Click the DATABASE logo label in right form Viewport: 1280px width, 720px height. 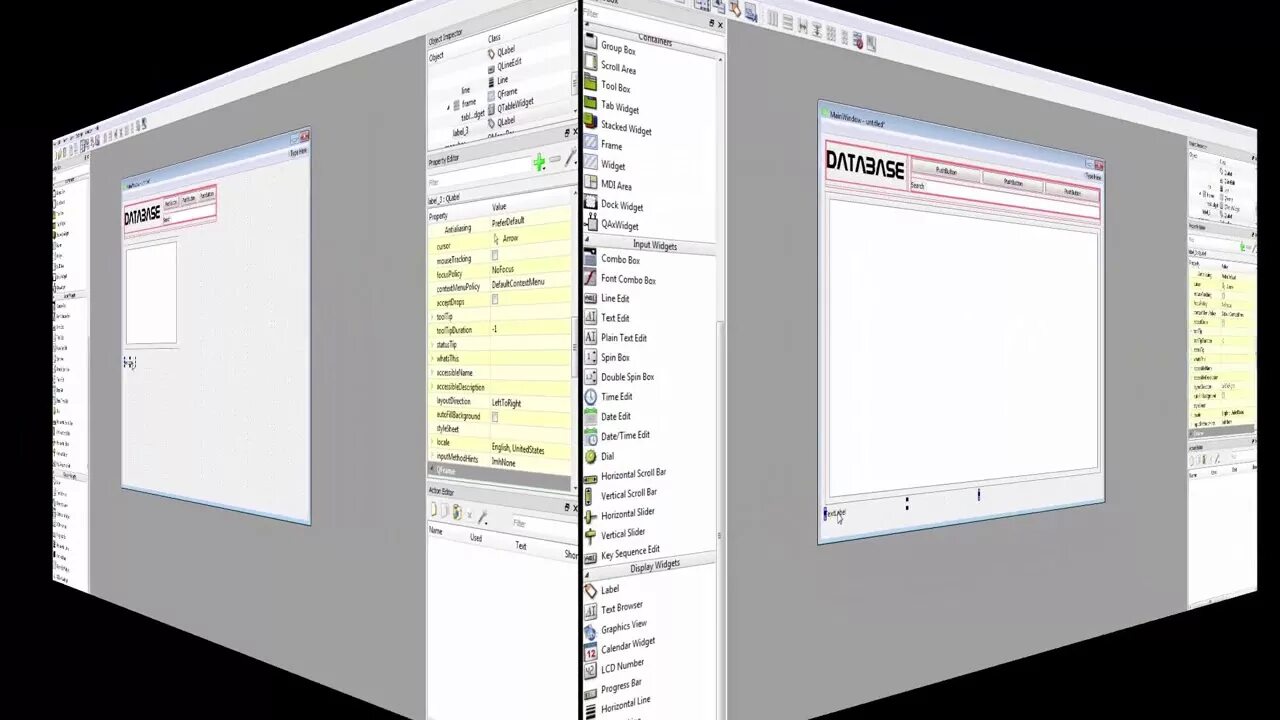(x=866, y=163)
